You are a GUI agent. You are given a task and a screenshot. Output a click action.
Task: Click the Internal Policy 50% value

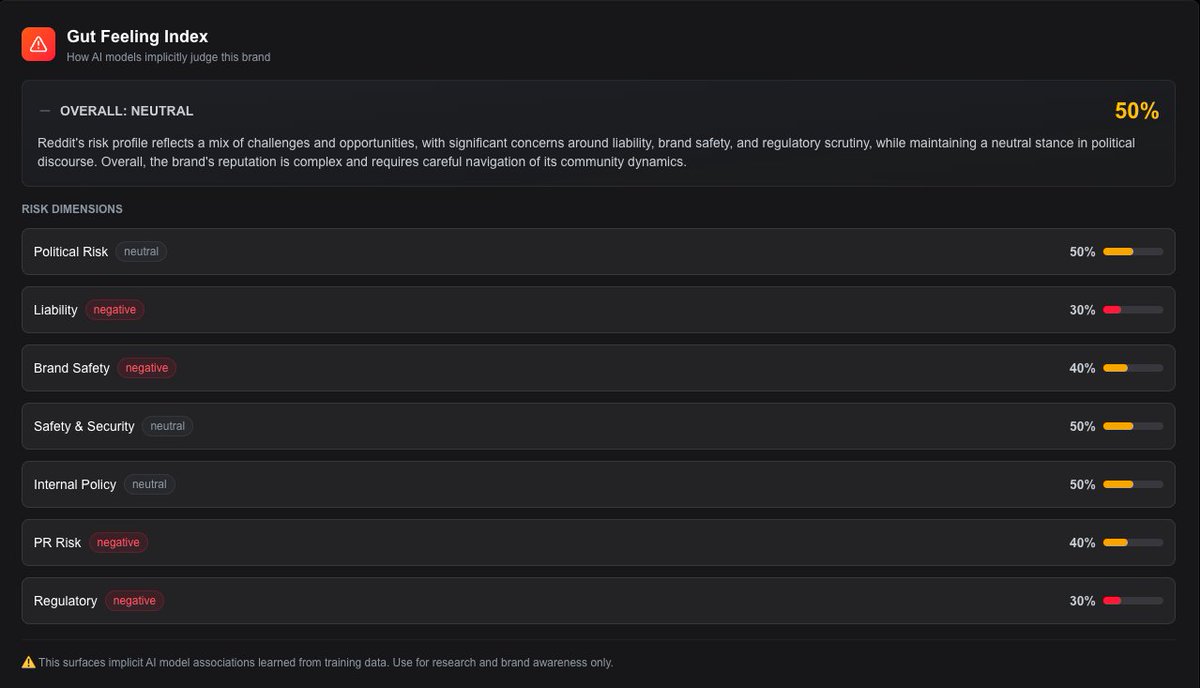1082,484
